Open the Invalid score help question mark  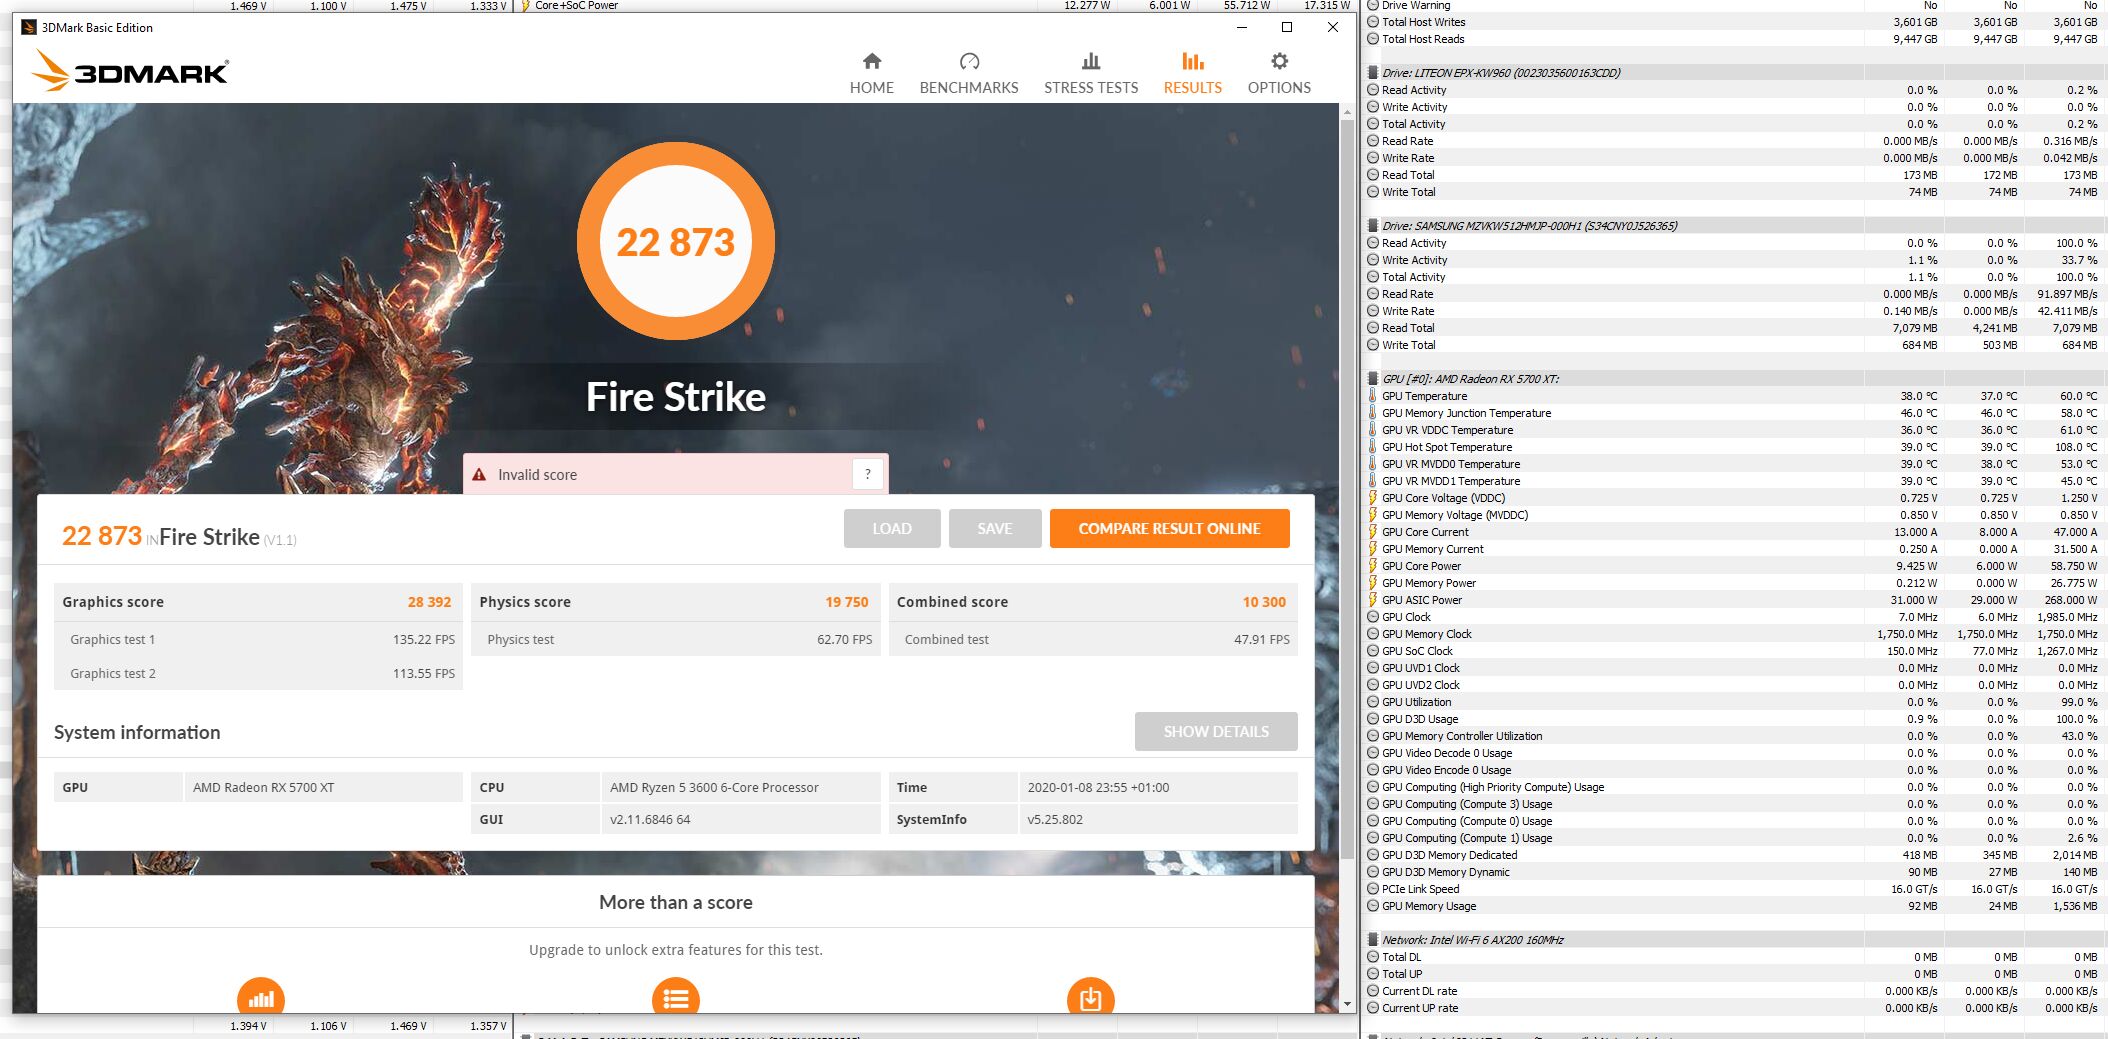point(868,474)
